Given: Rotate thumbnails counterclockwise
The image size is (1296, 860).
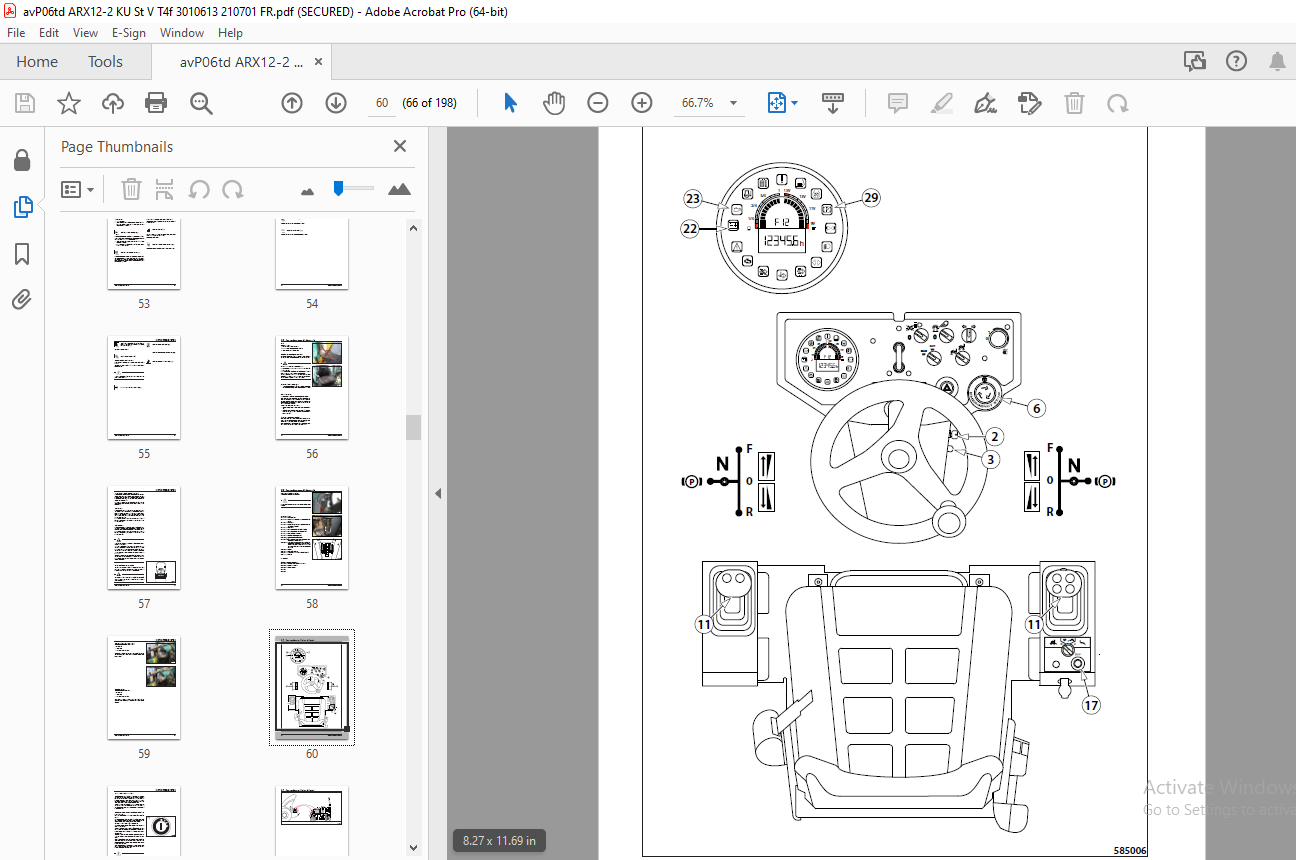Looking at the screenshot, I should pos(199,189).
